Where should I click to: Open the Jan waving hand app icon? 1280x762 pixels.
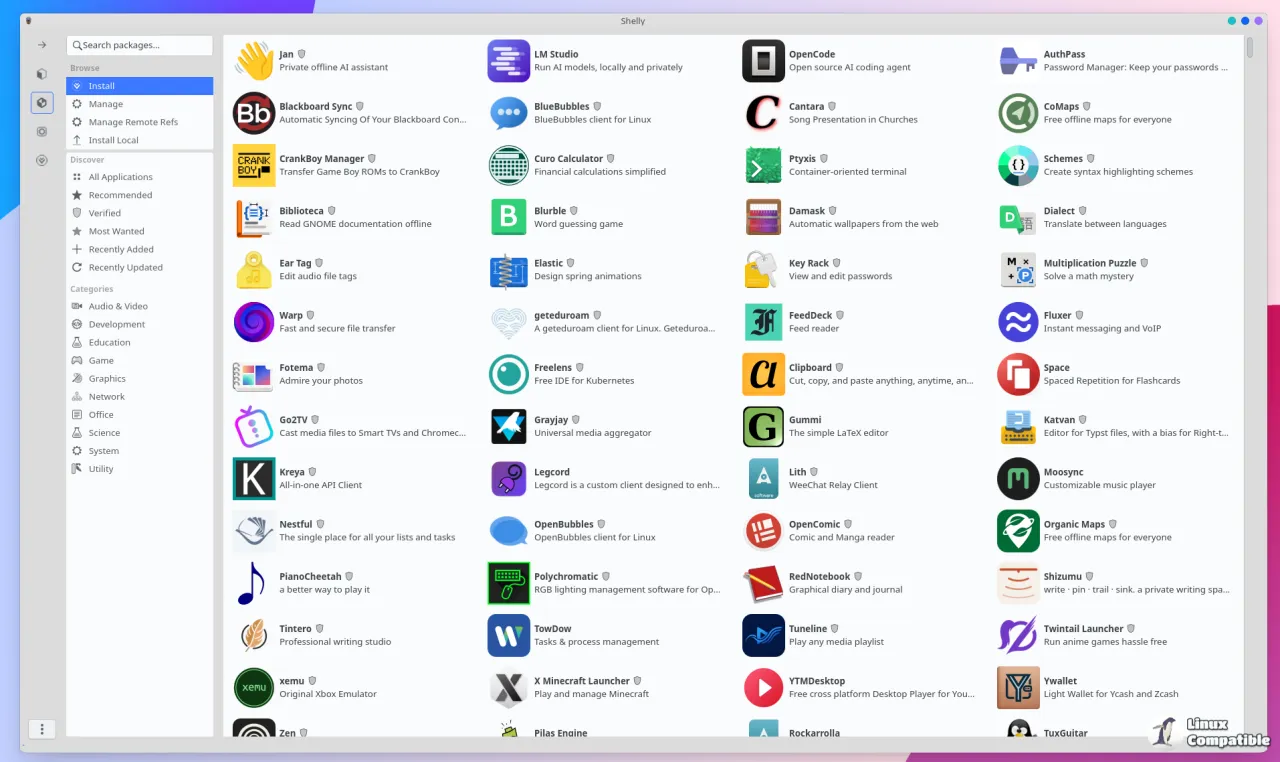coord(254,61)
